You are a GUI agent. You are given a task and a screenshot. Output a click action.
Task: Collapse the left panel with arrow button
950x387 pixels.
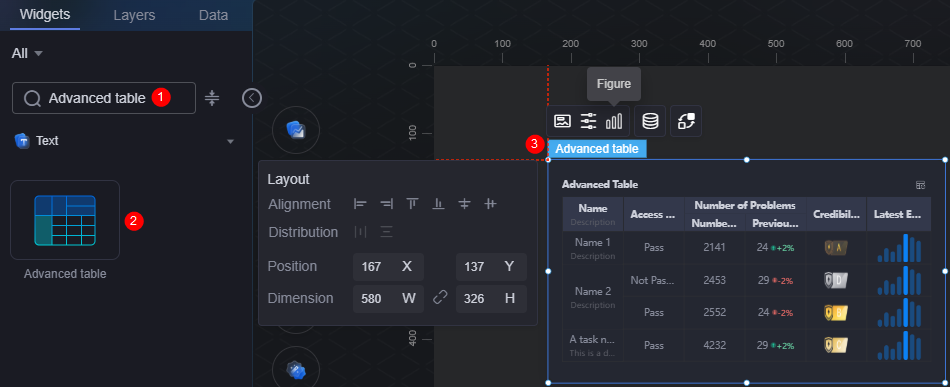point(252,98)
